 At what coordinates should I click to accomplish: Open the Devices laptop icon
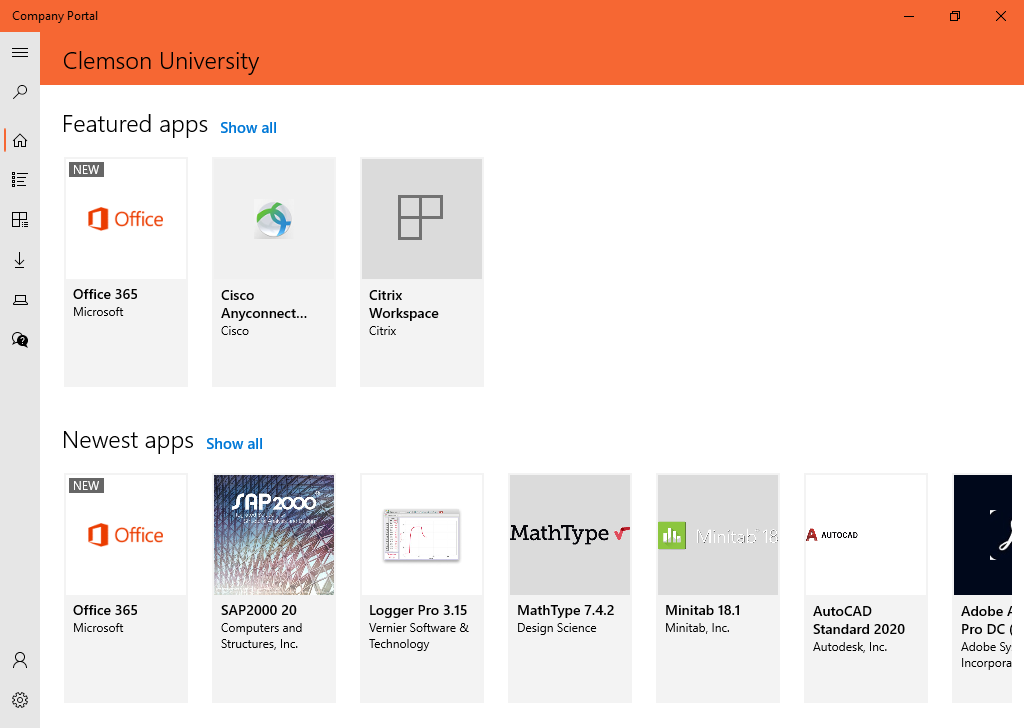tap(20, 300)
